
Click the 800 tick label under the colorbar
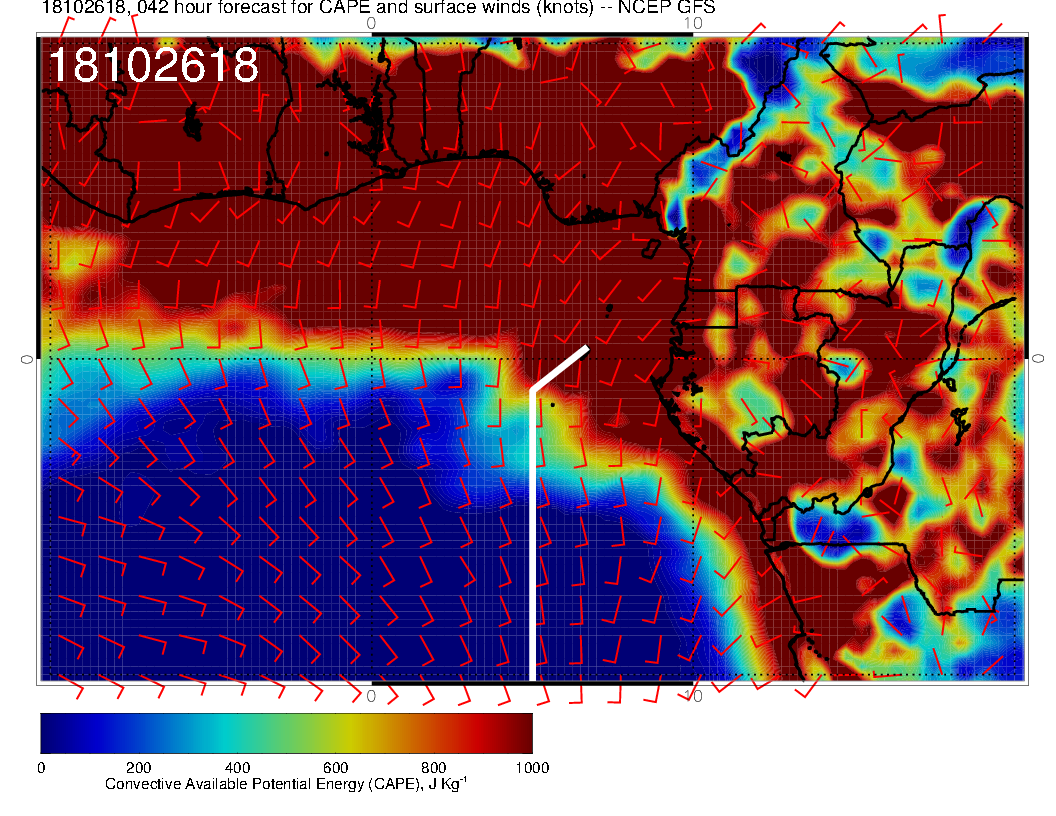(x=433, y=768)
